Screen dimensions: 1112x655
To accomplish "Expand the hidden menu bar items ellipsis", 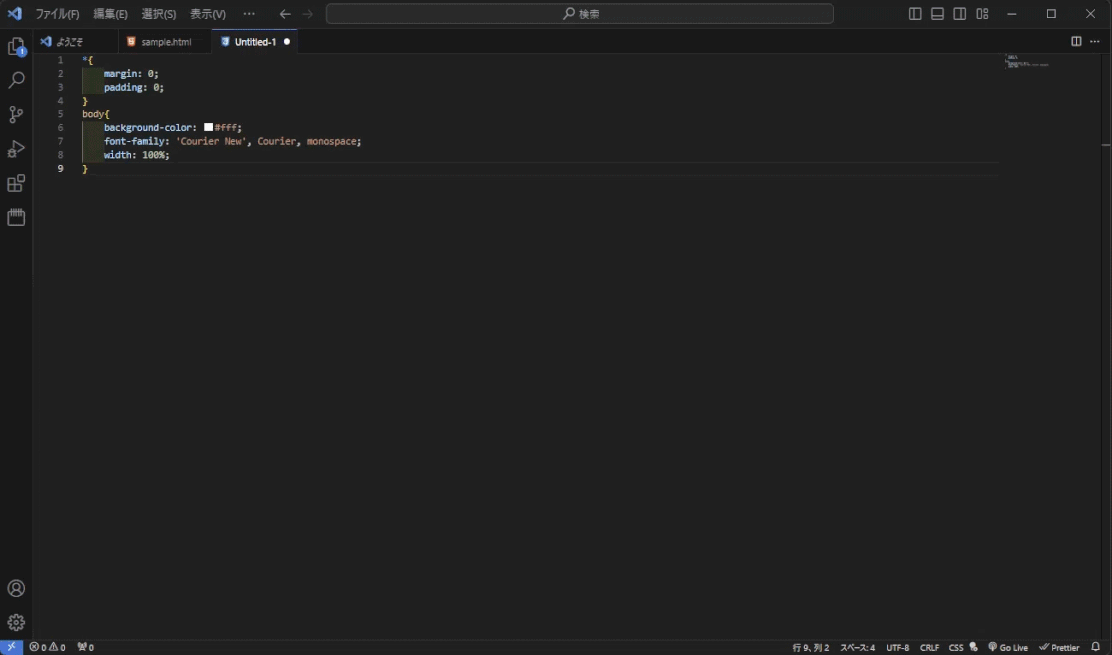I will (249, 14).
